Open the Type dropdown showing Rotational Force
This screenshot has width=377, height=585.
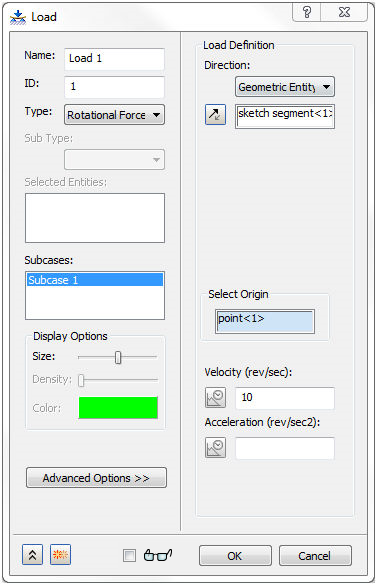[x=114, y=115]
